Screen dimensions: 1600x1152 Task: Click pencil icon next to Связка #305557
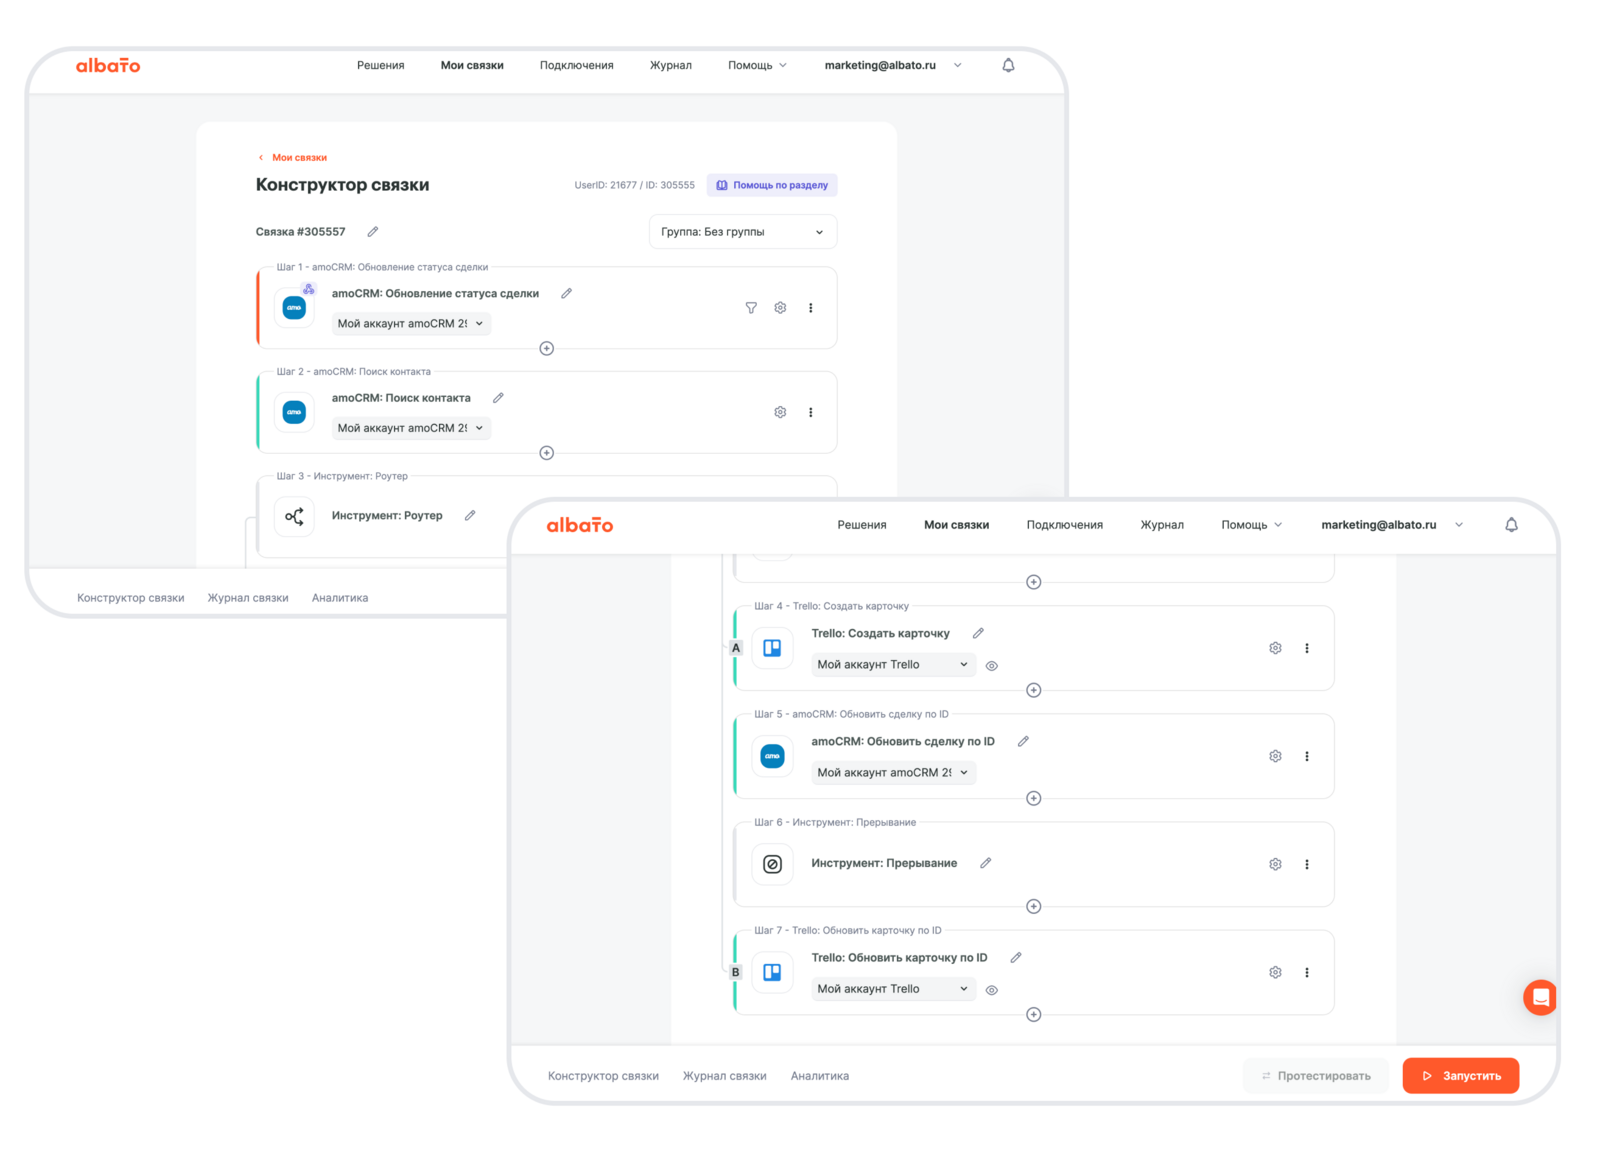click(373, 232)
